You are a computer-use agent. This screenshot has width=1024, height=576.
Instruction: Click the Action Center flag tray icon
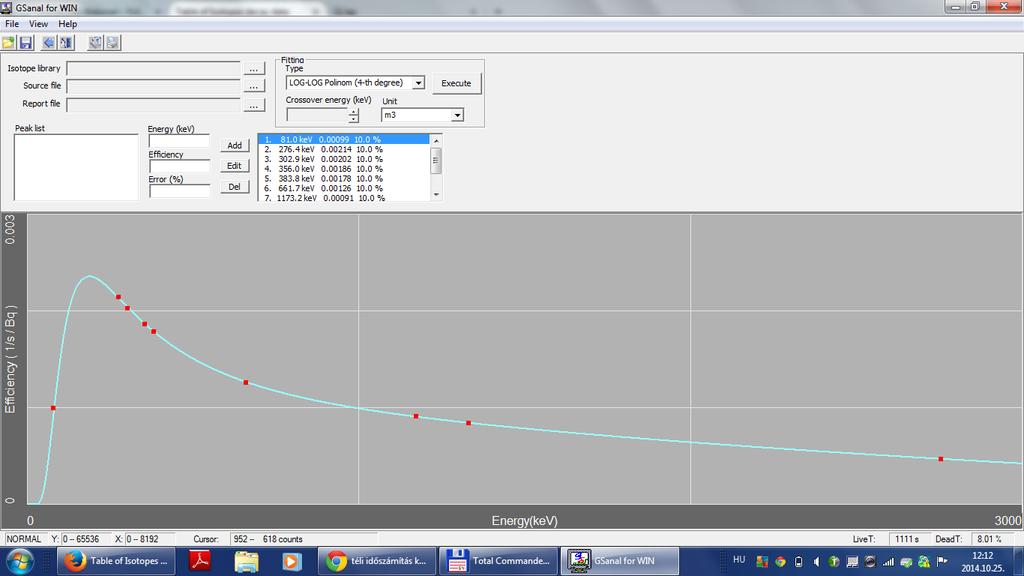[x=942, y=562]
